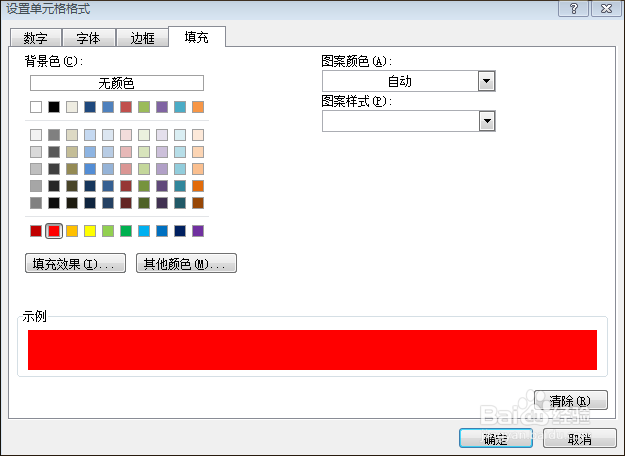The image size is (625, 456).
Task: Pick the brick red theme swatch in top row
Action: pyautogui.click(x=126, y=107)
